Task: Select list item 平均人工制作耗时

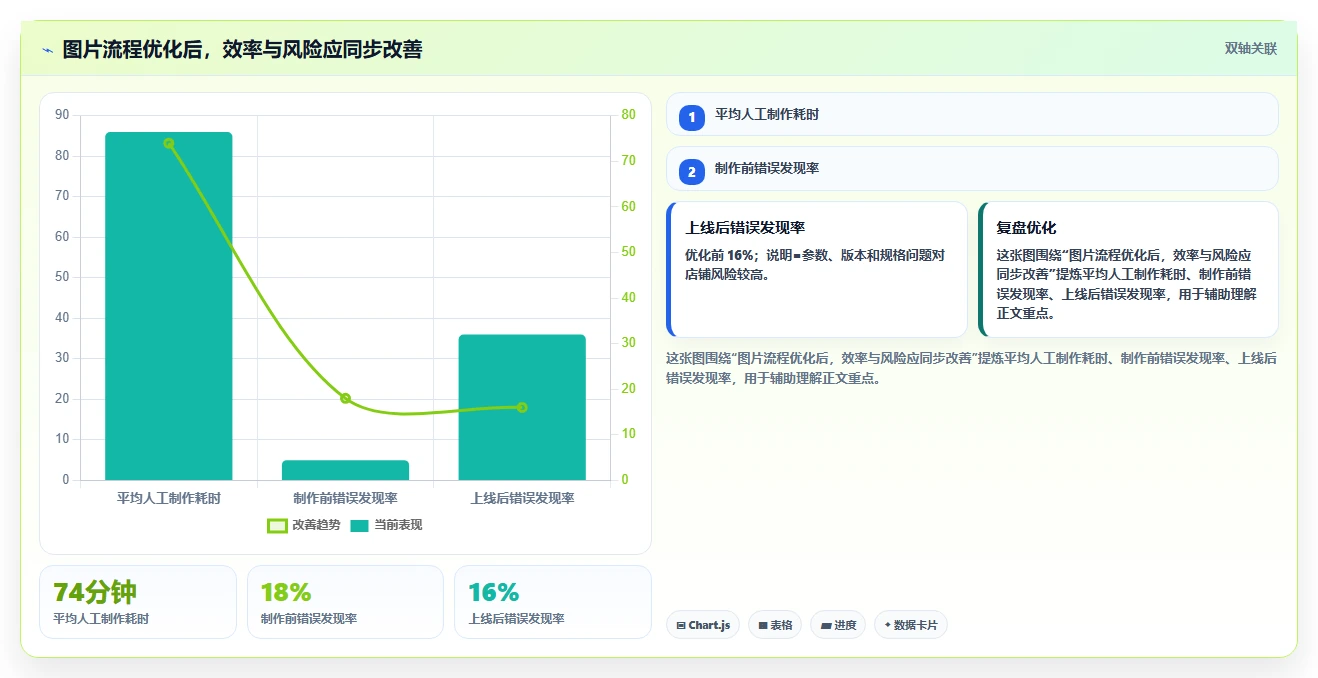Action: click(x=972, y=114)
